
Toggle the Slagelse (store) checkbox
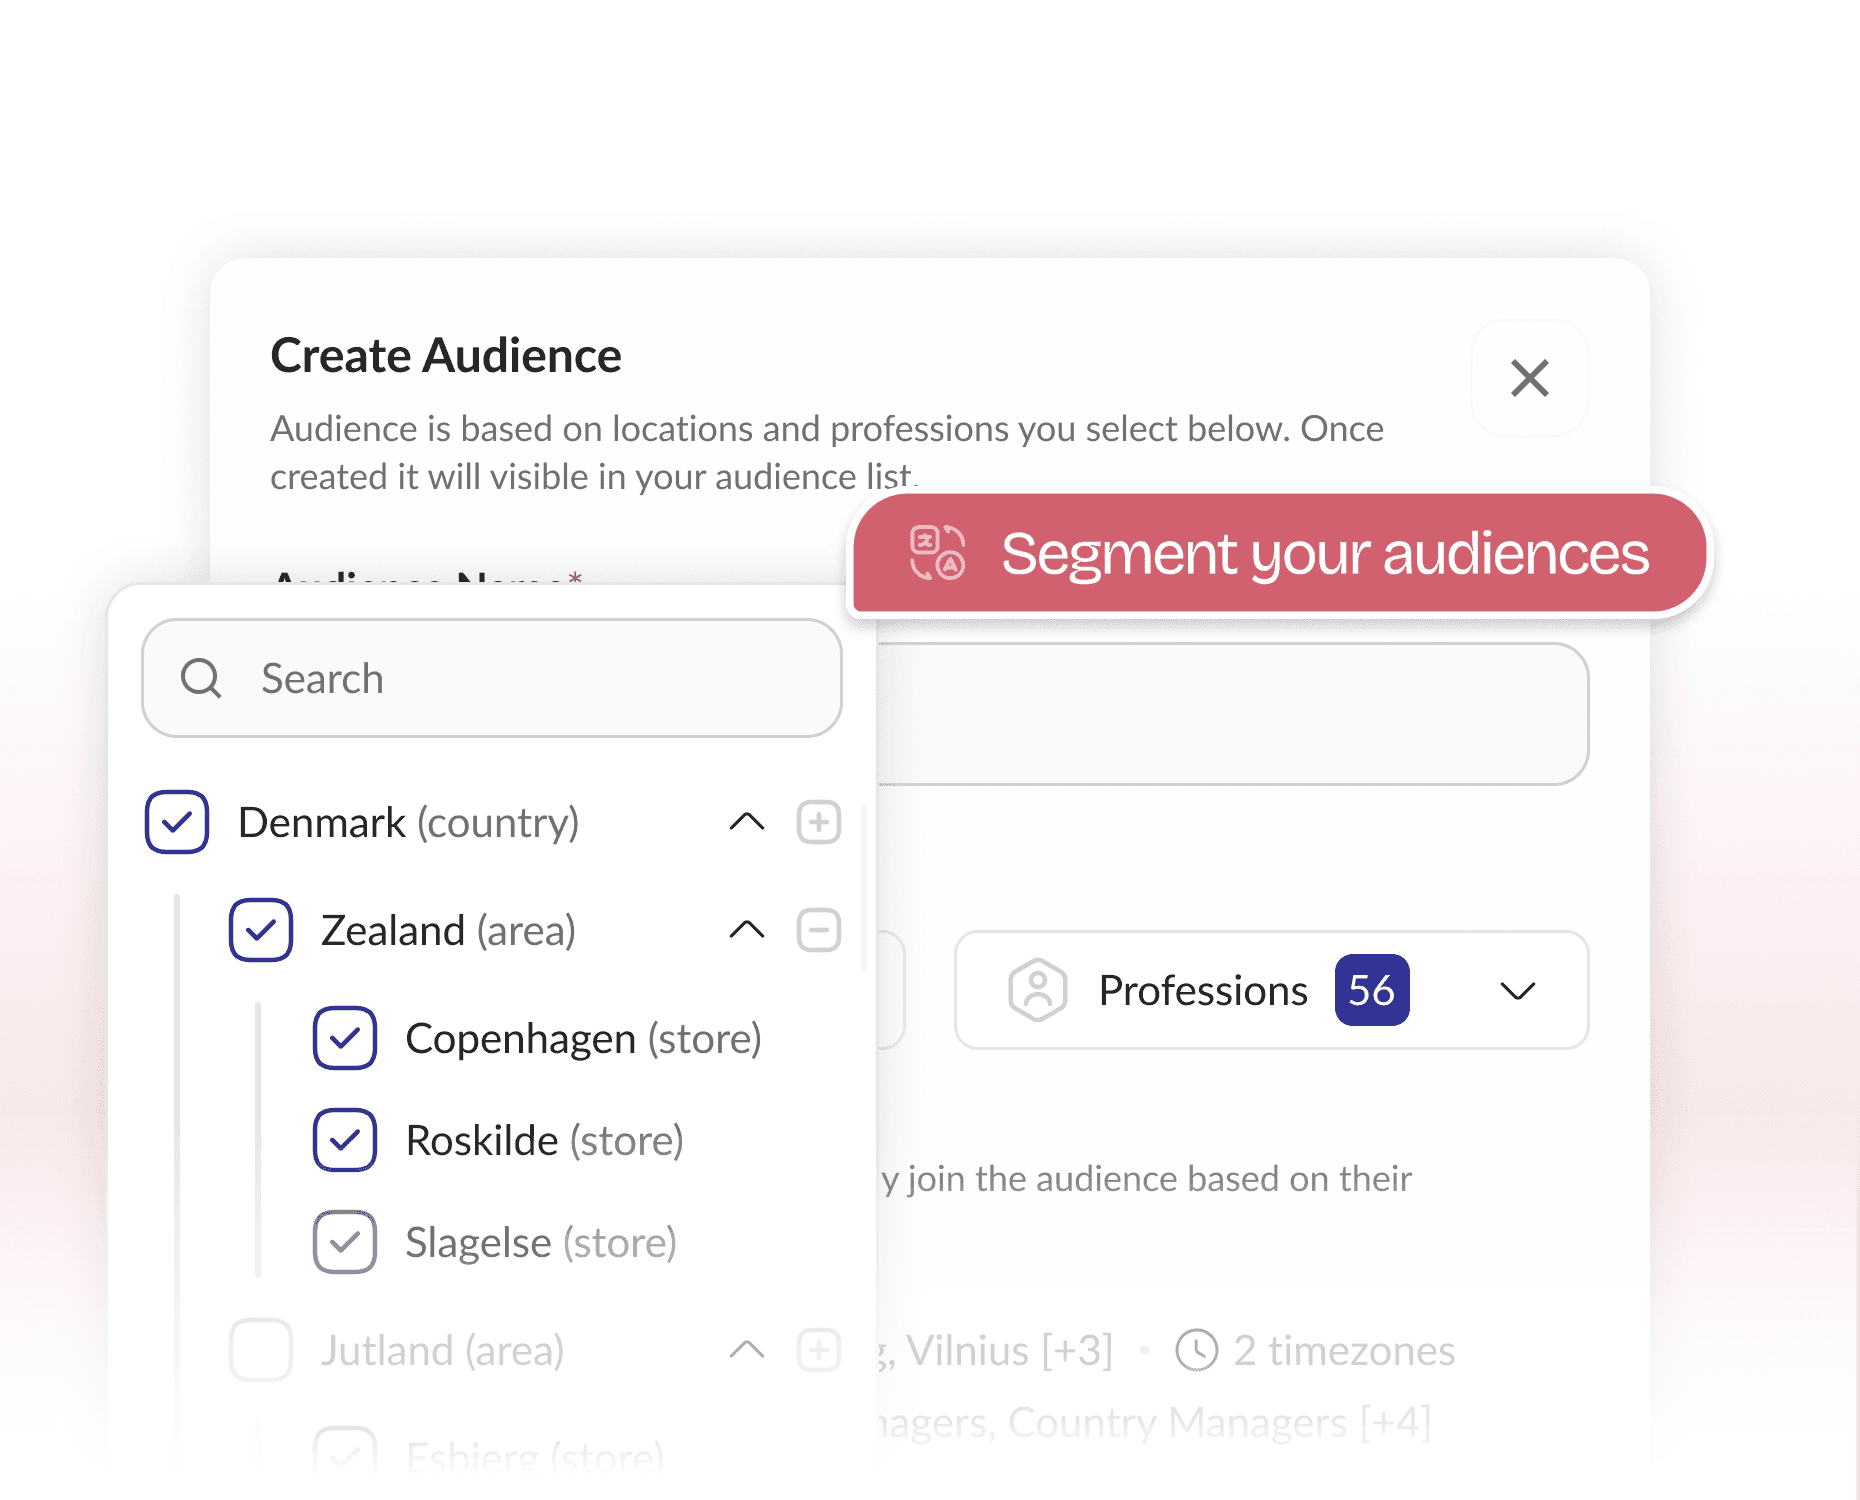click(x=345, y=1242)
